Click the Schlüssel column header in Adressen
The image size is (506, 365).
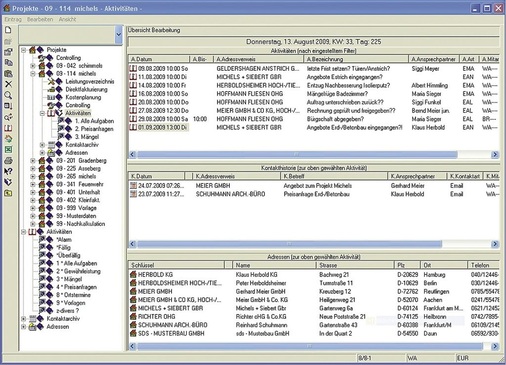[177, 265]
